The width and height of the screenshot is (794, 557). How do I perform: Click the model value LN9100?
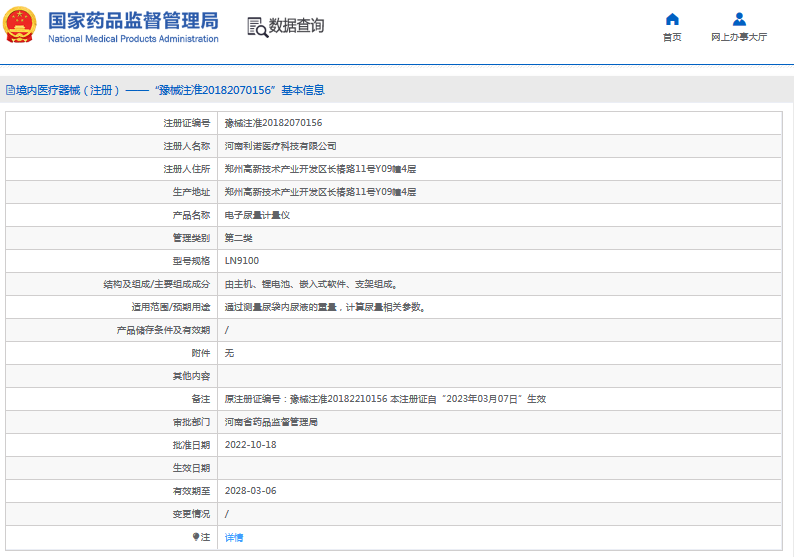click(241, 261)
